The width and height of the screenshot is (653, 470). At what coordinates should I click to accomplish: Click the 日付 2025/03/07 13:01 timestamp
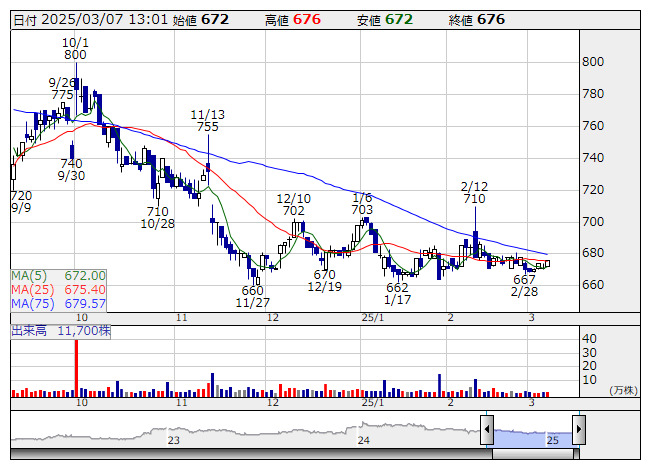click(91, 20)
